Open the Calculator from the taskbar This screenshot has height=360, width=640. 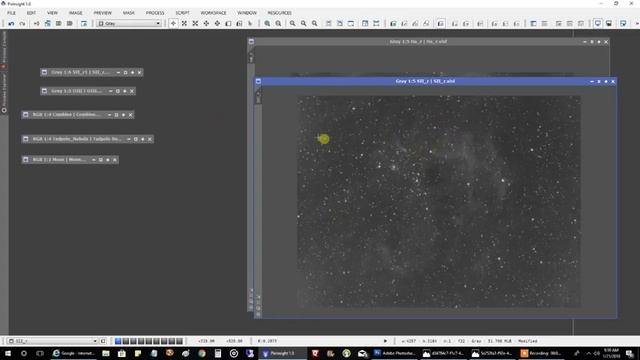coord(218,353)
